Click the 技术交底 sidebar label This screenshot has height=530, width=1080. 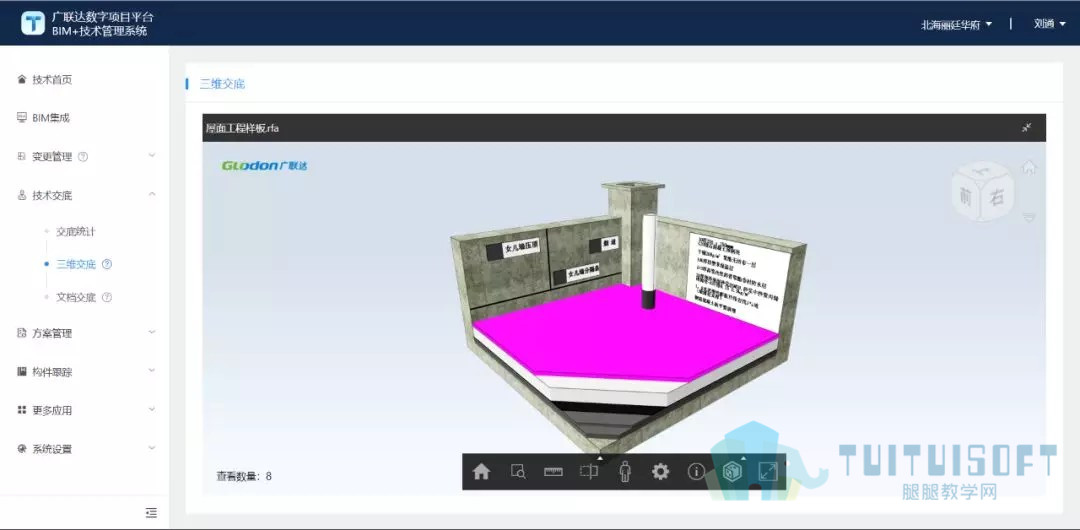click(x=52, y=196)
